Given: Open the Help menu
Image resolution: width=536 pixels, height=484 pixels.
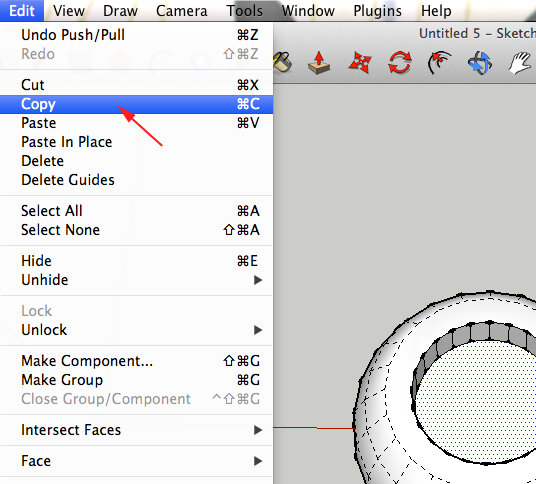Looking at the screenshot, I should click(x=436, y=11).
